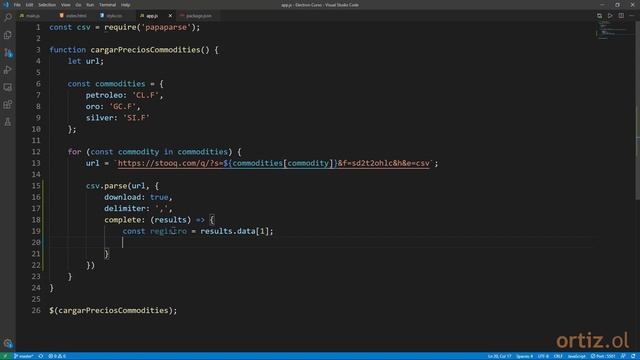Open the Explorer view icon
This screenshot has width=640, height=360.
tap(8, 35)
